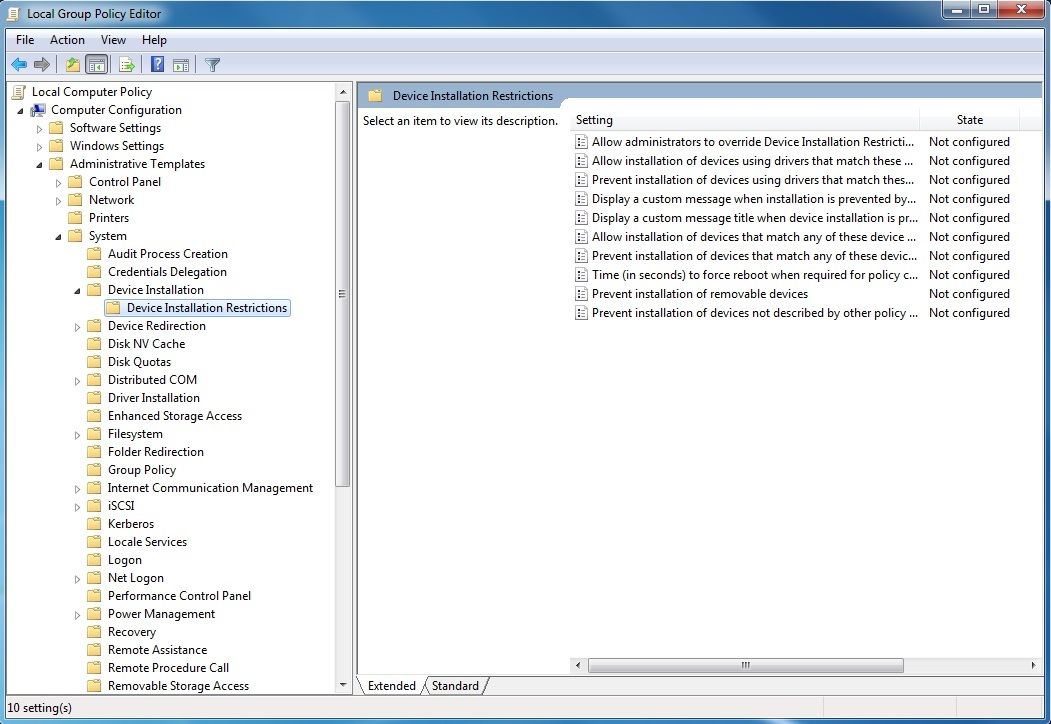Expand the Filesystem node
This screenshot has width=1051, height=724.
coord(77,435)
